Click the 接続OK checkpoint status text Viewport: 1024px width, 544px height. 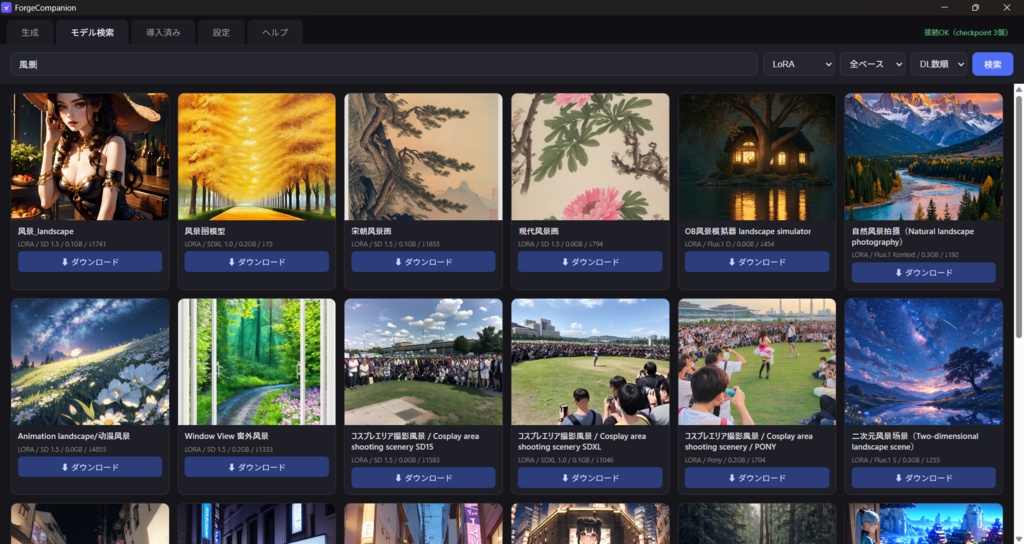966,33
